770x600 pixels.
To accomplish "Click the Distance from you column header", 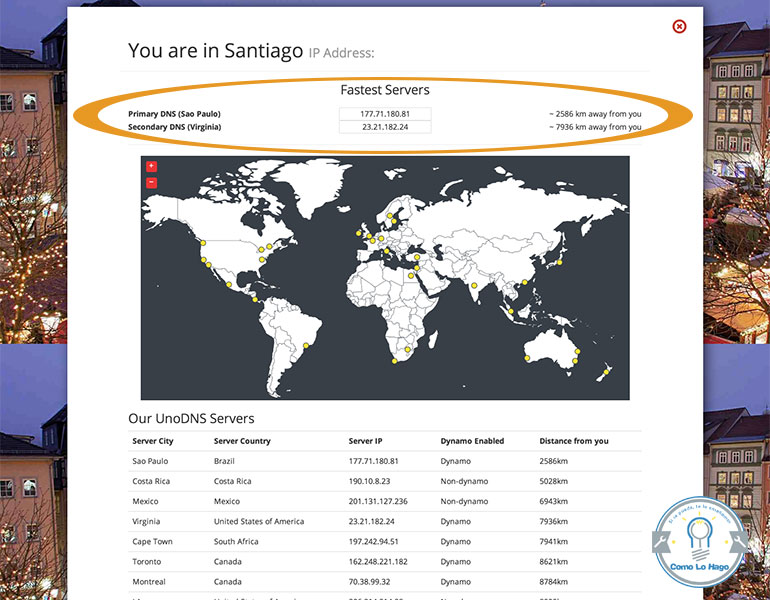I will point(573,441).
